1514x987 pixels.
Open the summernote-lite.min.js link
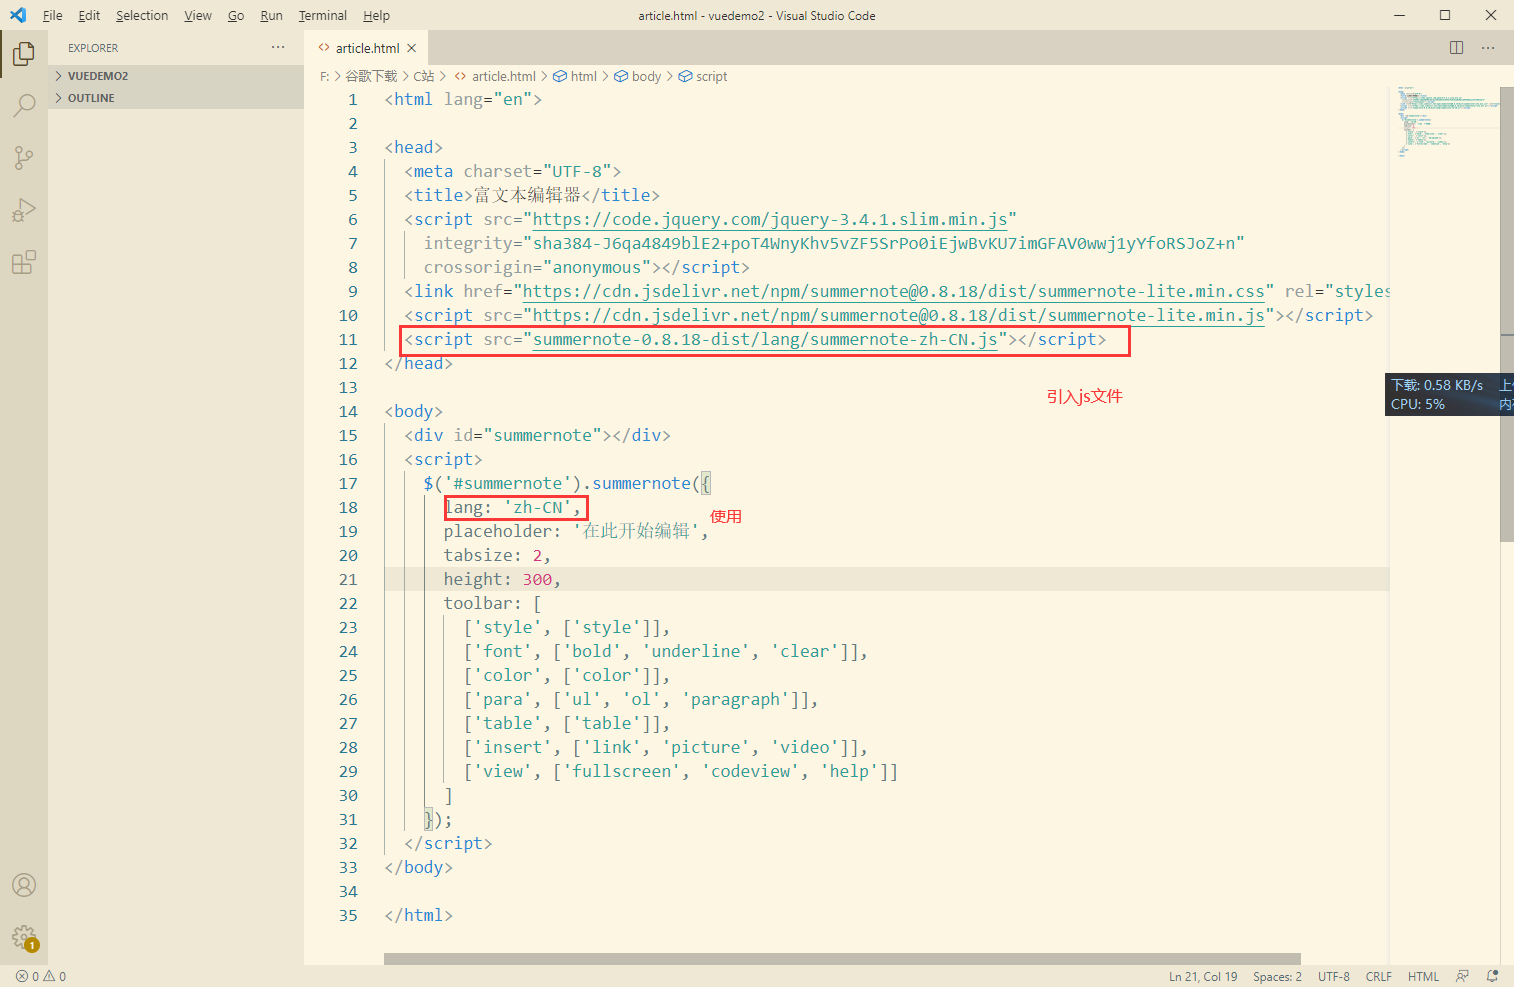(898, 315)
